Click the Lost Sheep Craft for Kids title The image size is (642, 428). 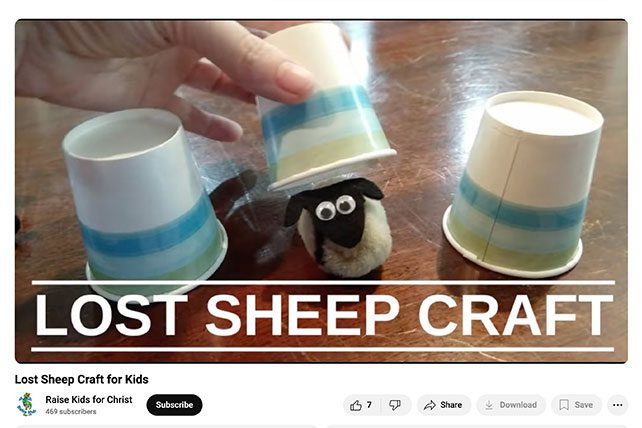(81, 380)
